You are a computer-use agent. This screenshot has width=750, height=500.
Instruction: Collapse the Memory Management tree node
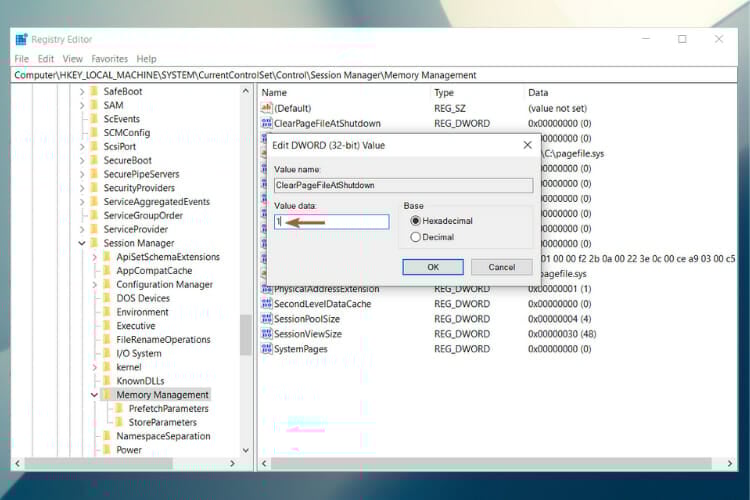[x=94, y=395]
